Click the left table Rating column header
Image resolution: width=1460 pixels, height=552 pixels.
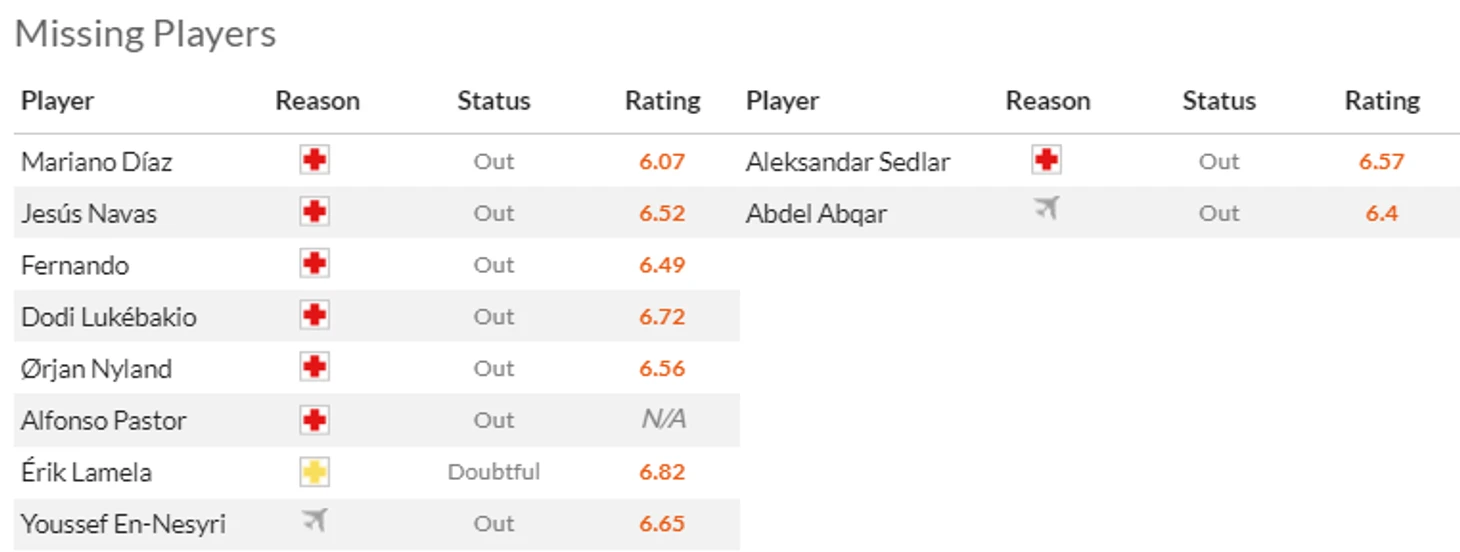[x=662, y=101]
